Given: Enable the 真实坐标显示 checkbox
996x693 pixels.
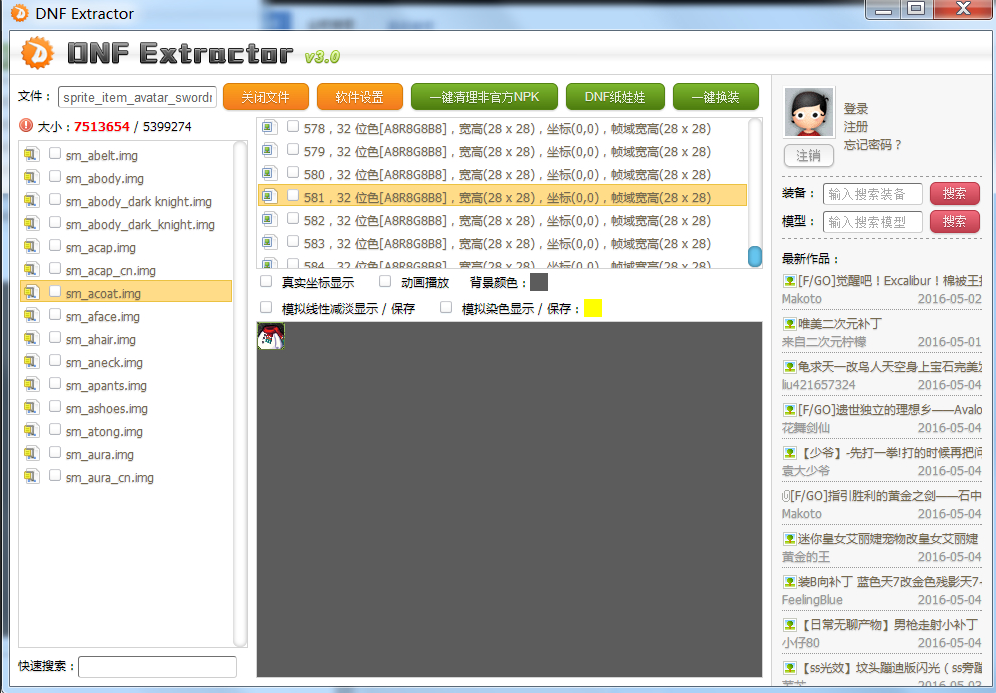Looking at the screenshot, I should click(266, 282).
